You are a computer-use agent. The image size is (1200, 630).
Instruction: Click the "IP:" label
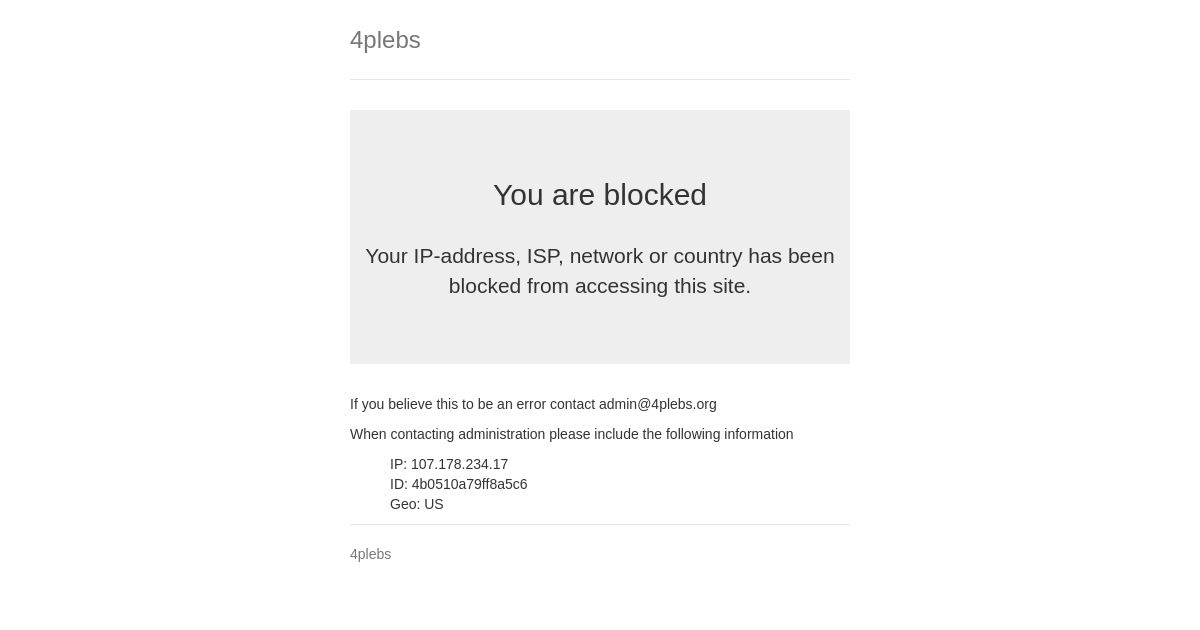tap(398, 464)
